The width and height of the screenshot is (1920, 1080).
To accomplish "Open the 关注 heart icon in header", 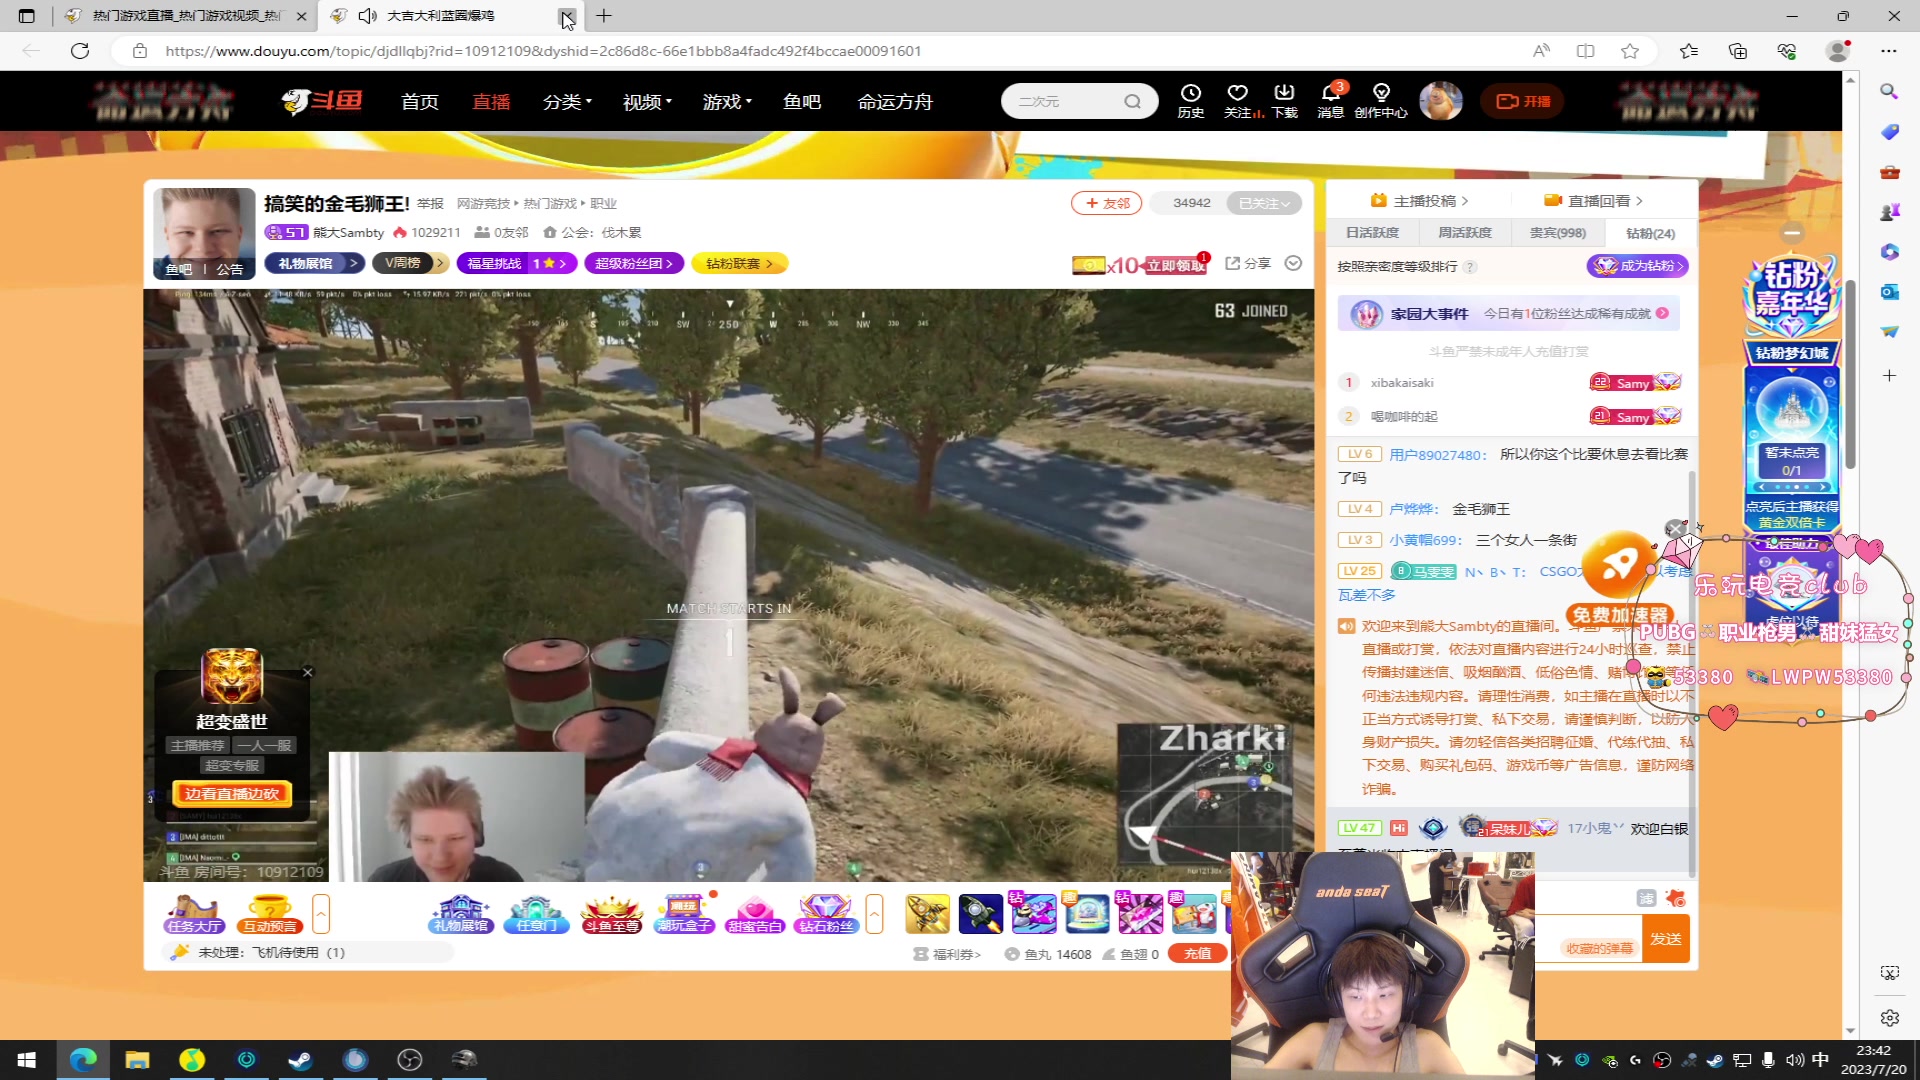I will click(x=1238, y=101).
